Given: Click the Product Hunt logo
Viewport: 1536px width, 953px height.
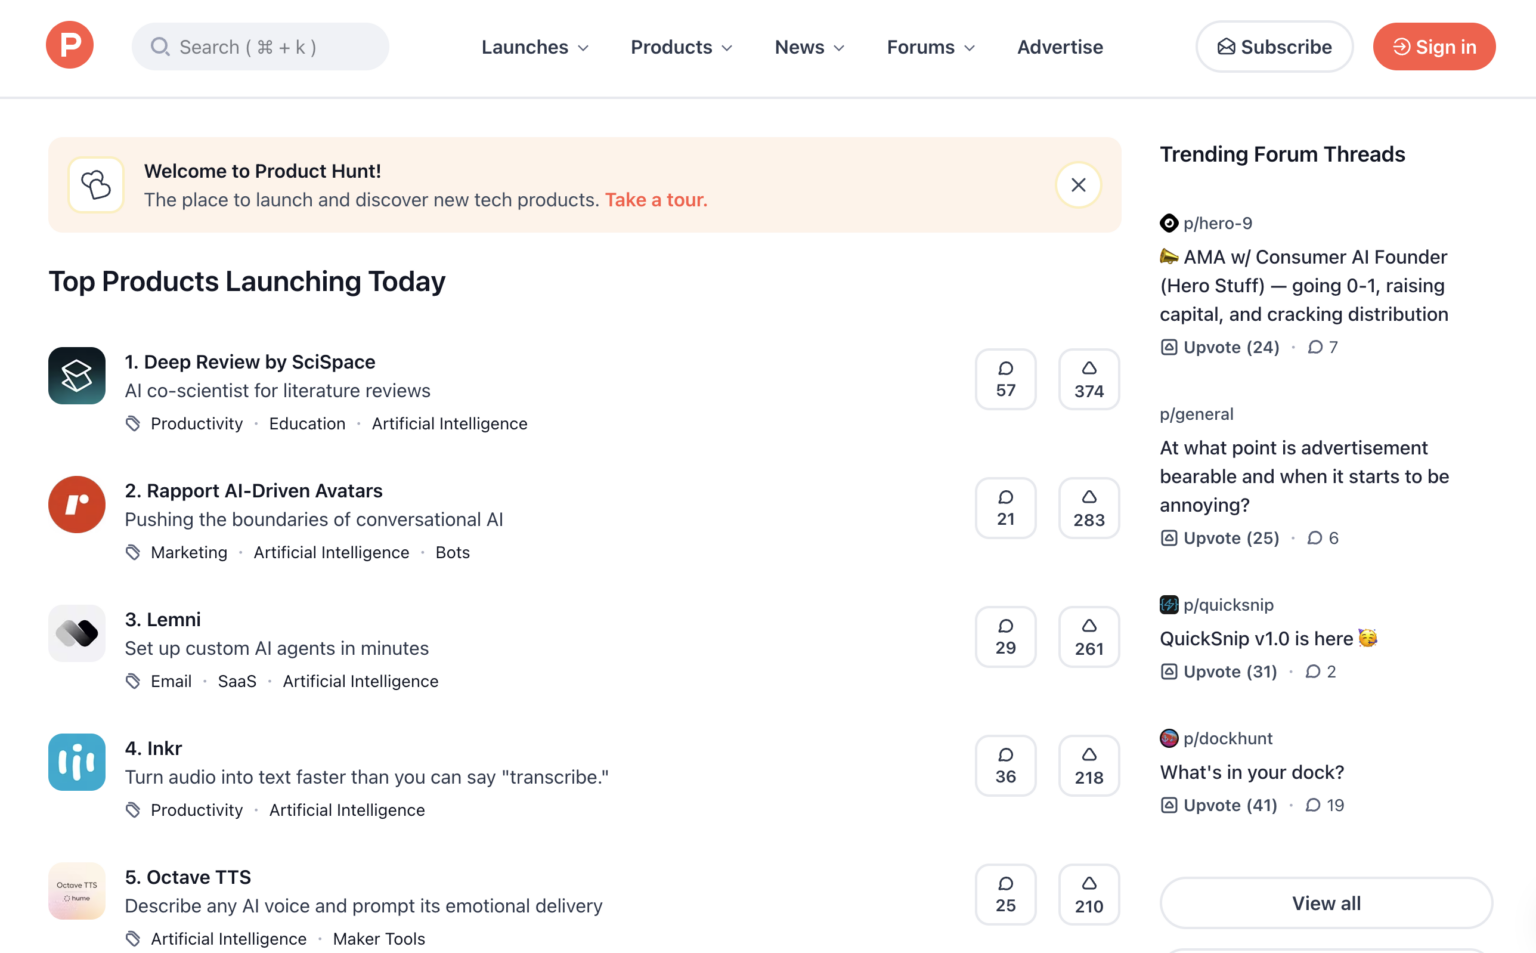Looking at the screenshot, I should coord(69,45).
